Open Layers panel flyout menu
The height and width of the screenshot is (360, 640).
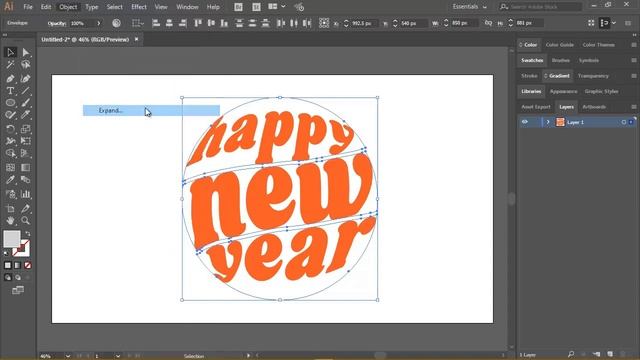(634, 107)
